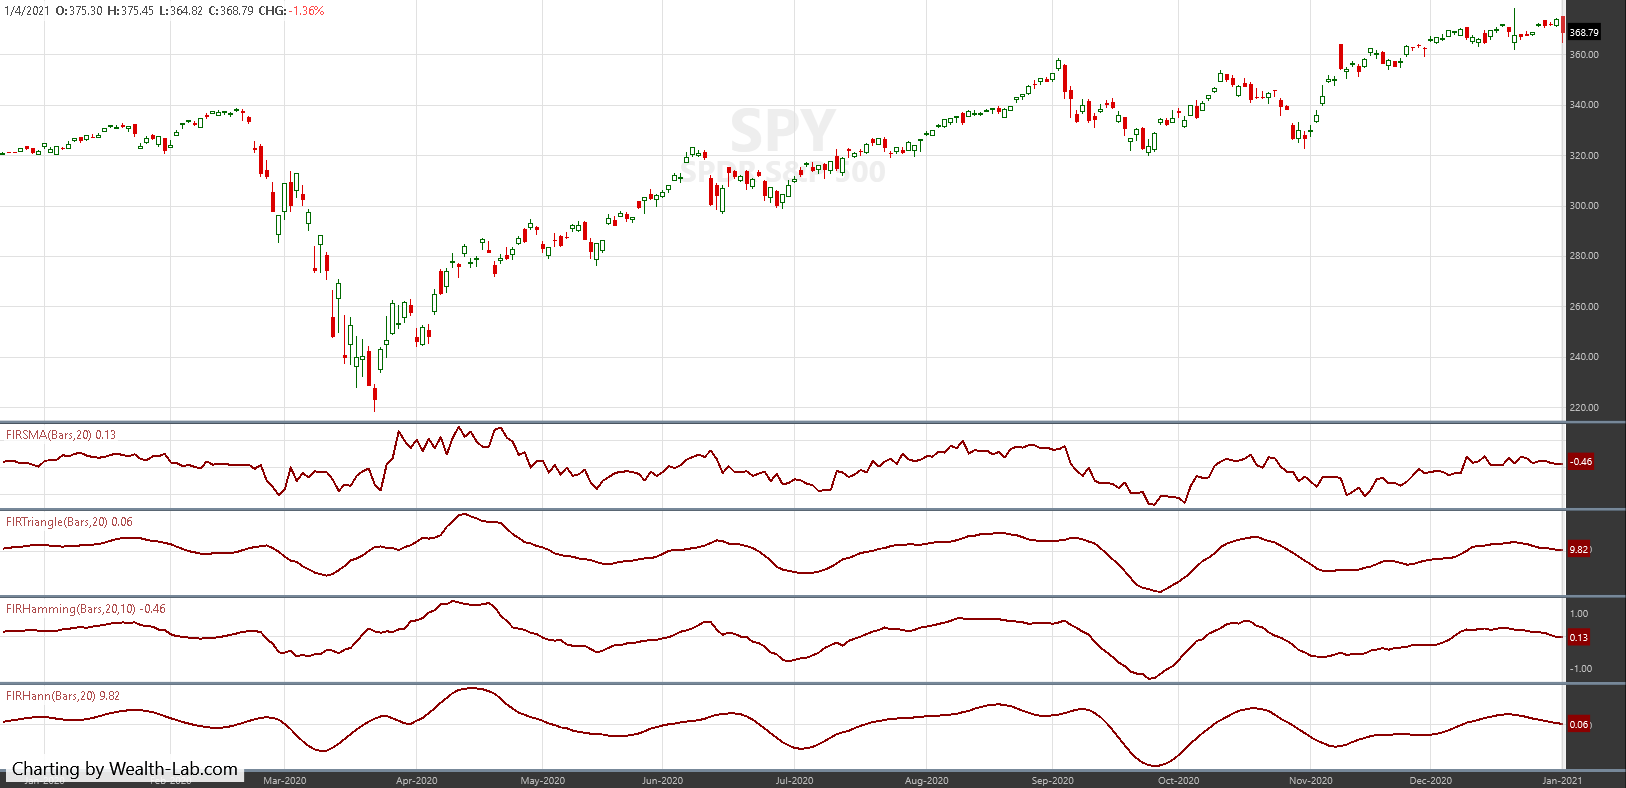The width and height of the screenshot is (1626, 788).
Task: Click the 280.00 price axis label
Action: pyautogui.click(x=1584, y=256)
